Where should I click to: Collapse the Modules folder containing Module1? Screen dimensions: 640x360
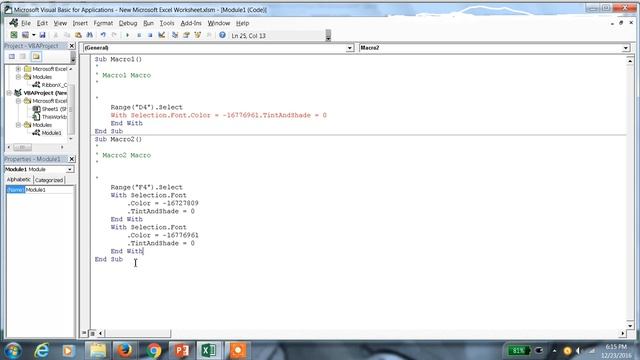pyautogui.click(x=18, y=125)
